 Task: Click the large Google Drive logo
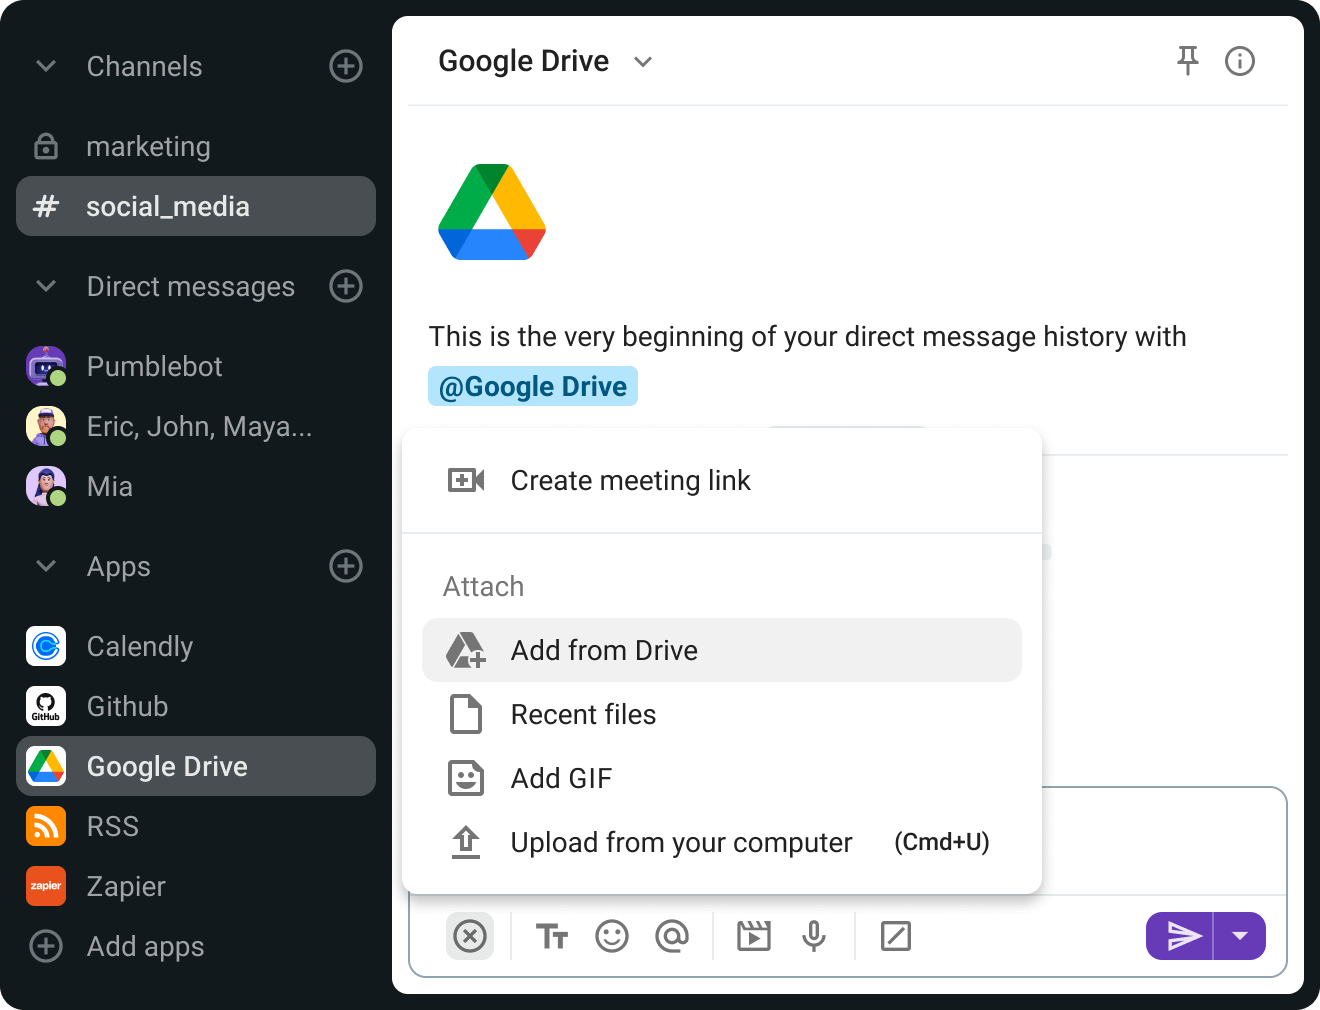coord(492,212)
